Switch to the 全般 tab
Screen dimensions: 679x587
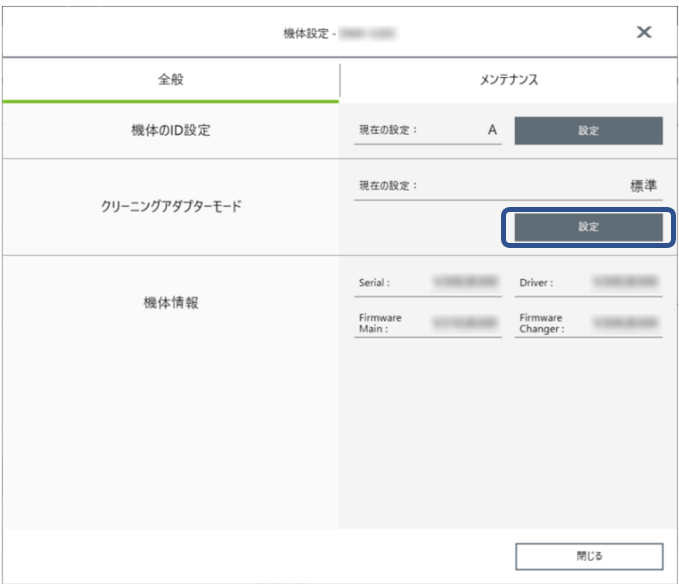coord(171,80)
